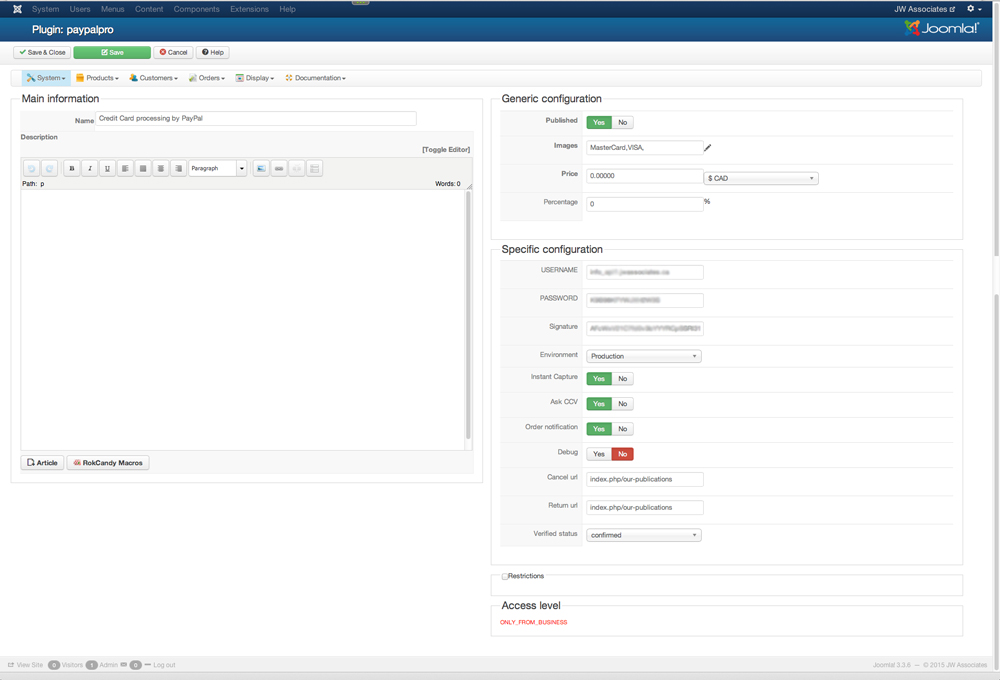Click the JW Associates site link

[x=924, y=9]
